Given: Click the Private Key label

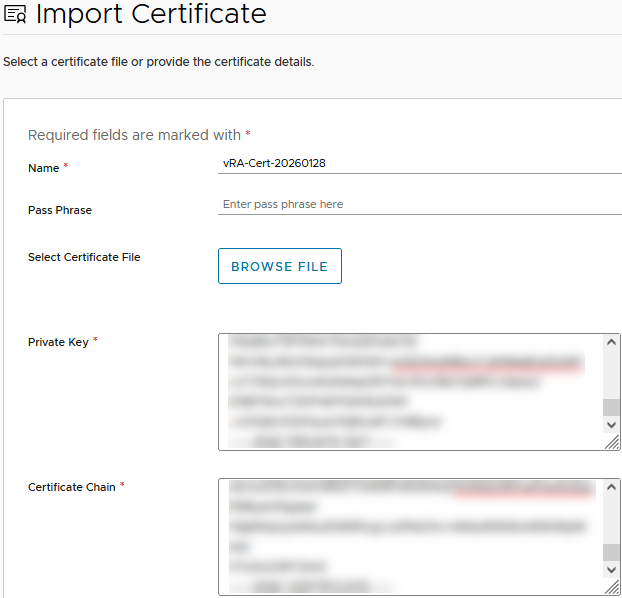Looking at the screenshot, I should point(58,342).
